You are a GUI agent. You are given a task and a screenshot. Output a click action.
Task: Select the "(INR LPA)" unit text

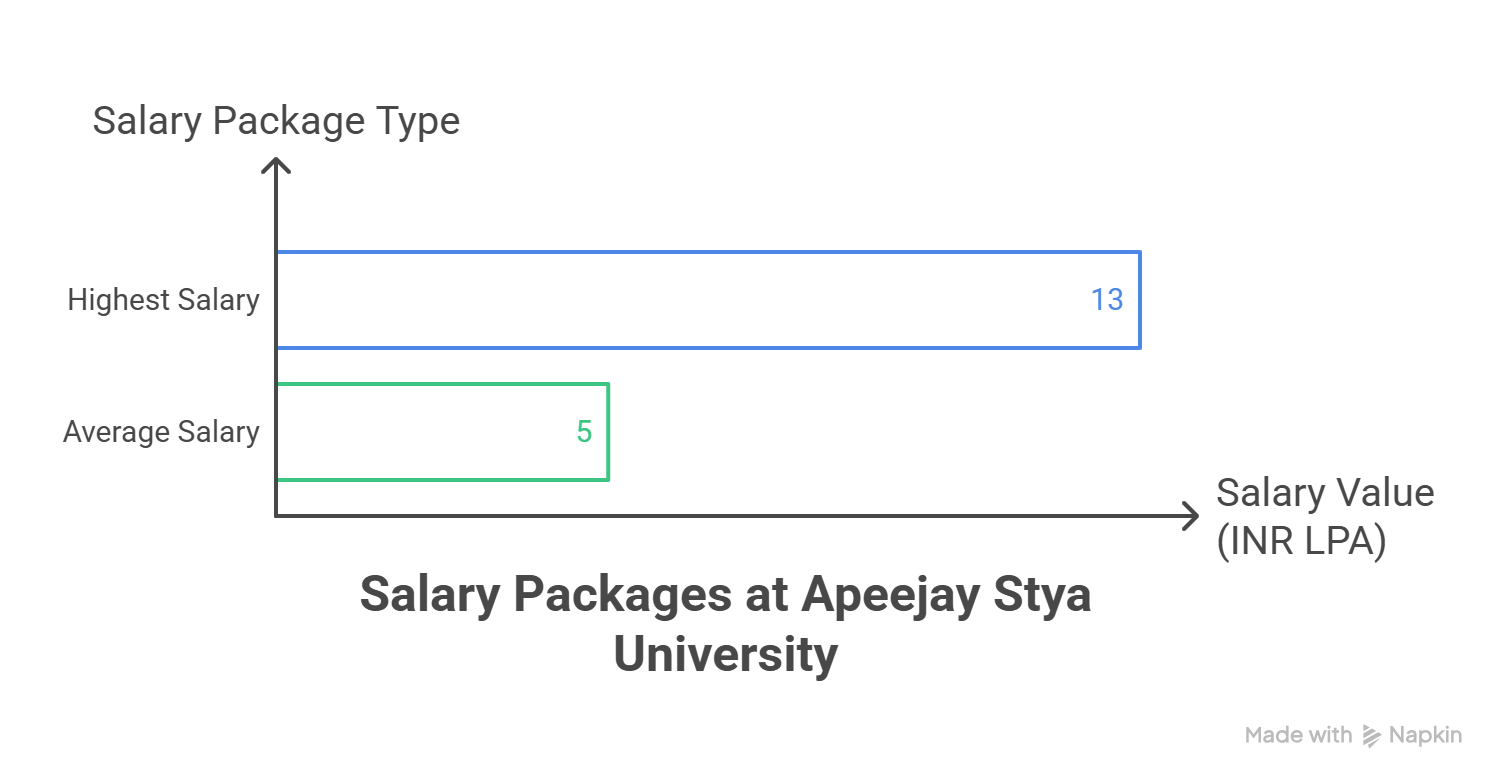pos(1301,542)
